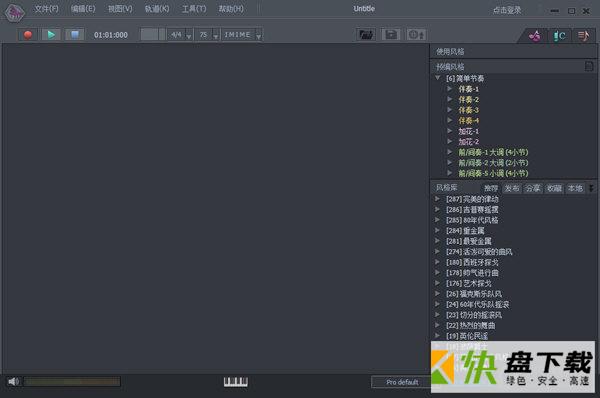Select the [22] 热烈的舞曲 style
Screen dimensions: 600x398
point(470,325)
